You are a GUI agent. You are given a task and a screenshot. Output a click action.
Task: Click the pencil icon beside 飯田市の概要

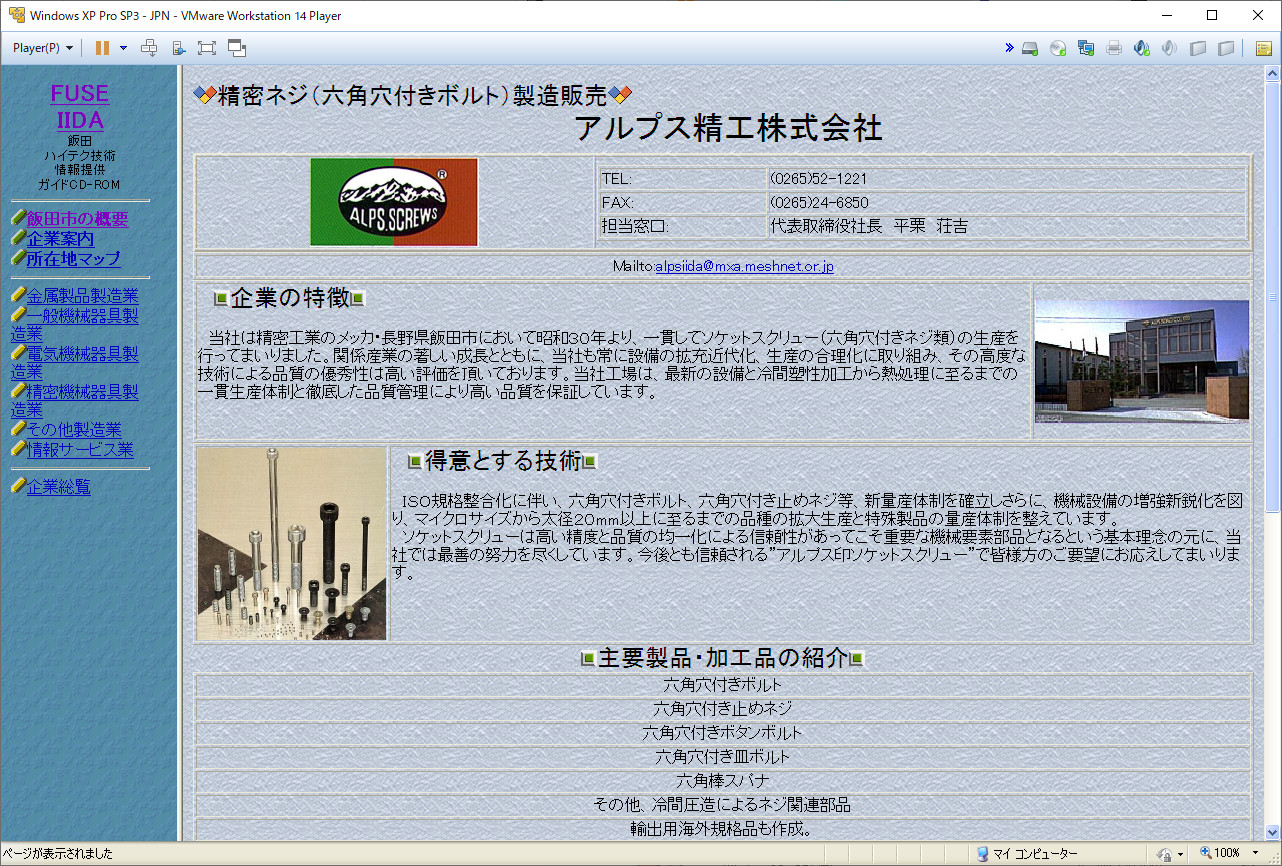point(18,219)
